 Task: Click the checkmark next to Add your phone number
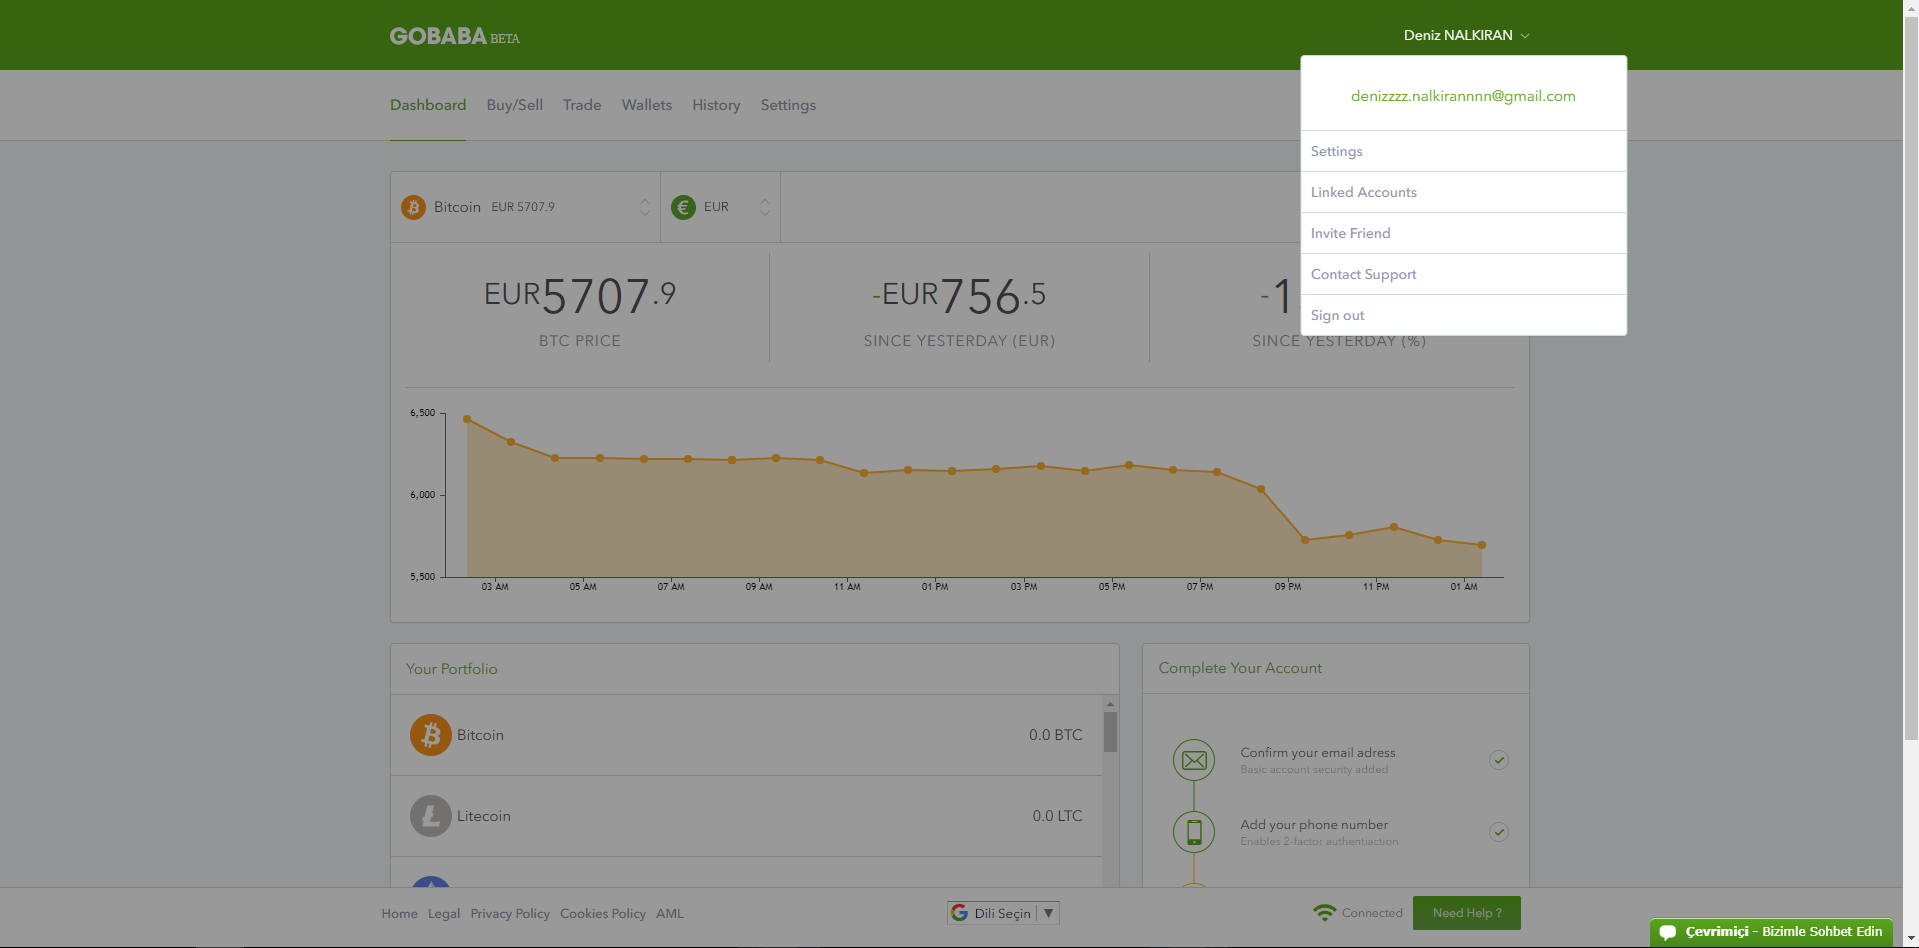click(x=1499, y=832)
